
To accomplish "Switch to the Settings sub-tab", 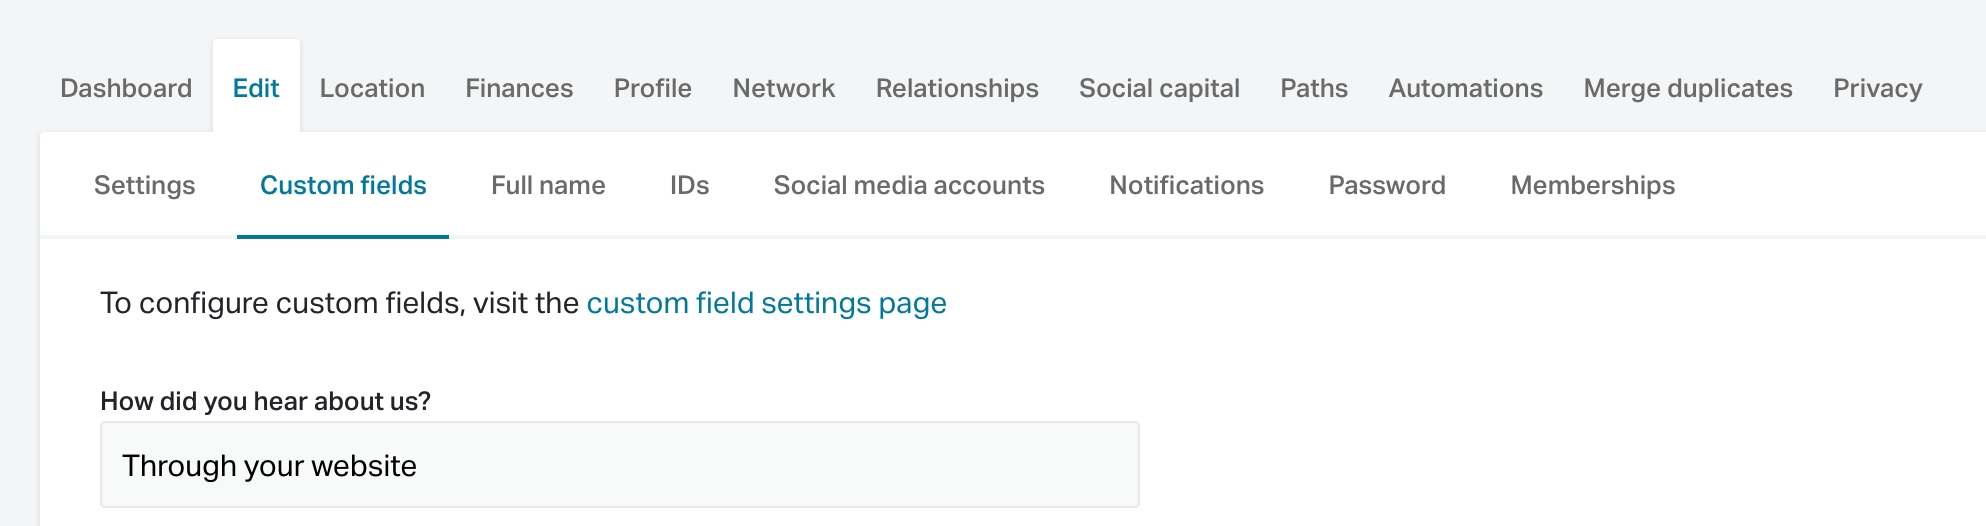I will point(144,185).
